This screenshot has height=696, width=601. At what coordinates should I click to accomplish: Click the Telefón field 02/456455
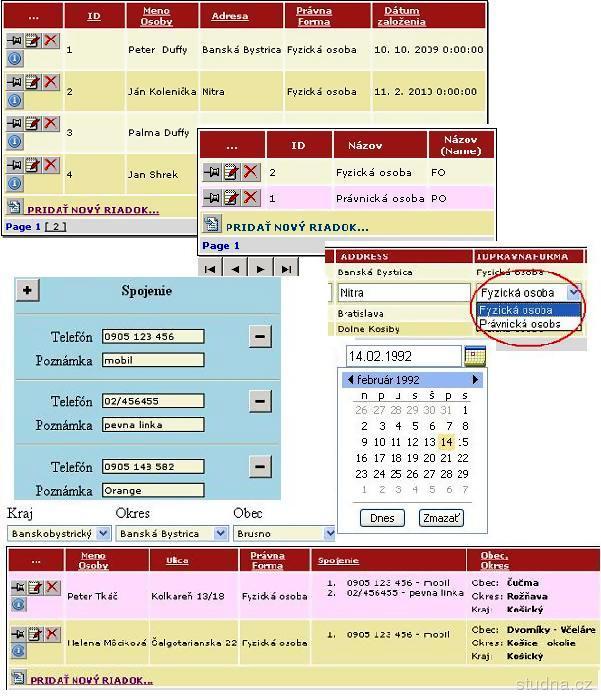coord(153,401)
